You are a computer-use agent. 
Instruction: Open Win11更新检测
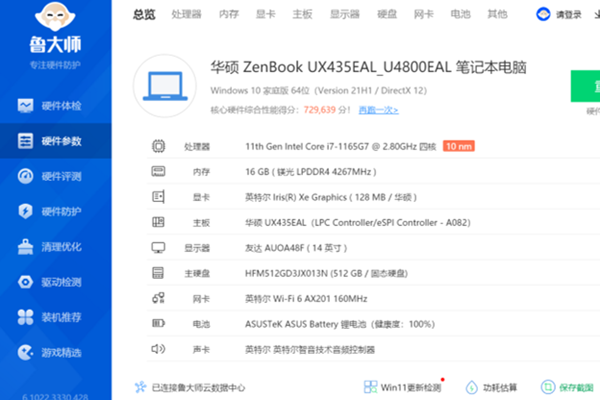tap(411, 388)
